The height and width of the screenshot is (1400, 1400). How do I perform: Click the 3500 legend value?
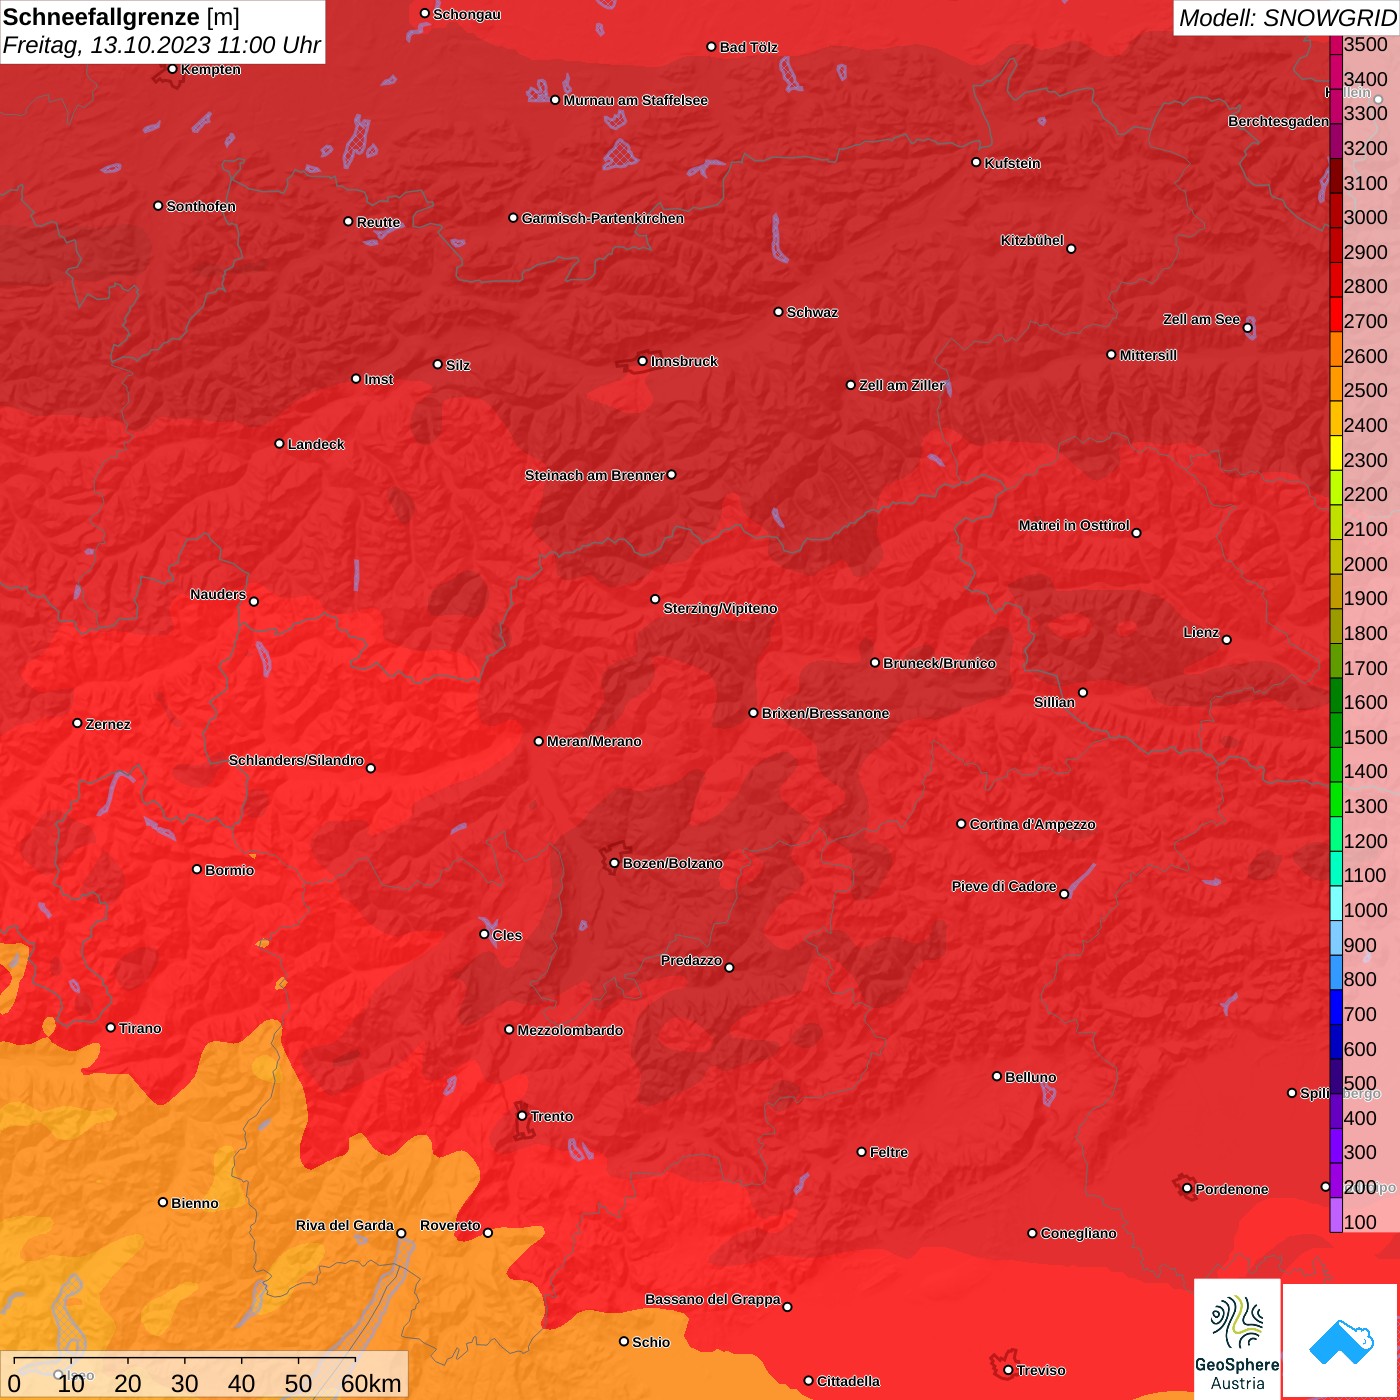pyautogui.click(x=1365, y=44)
